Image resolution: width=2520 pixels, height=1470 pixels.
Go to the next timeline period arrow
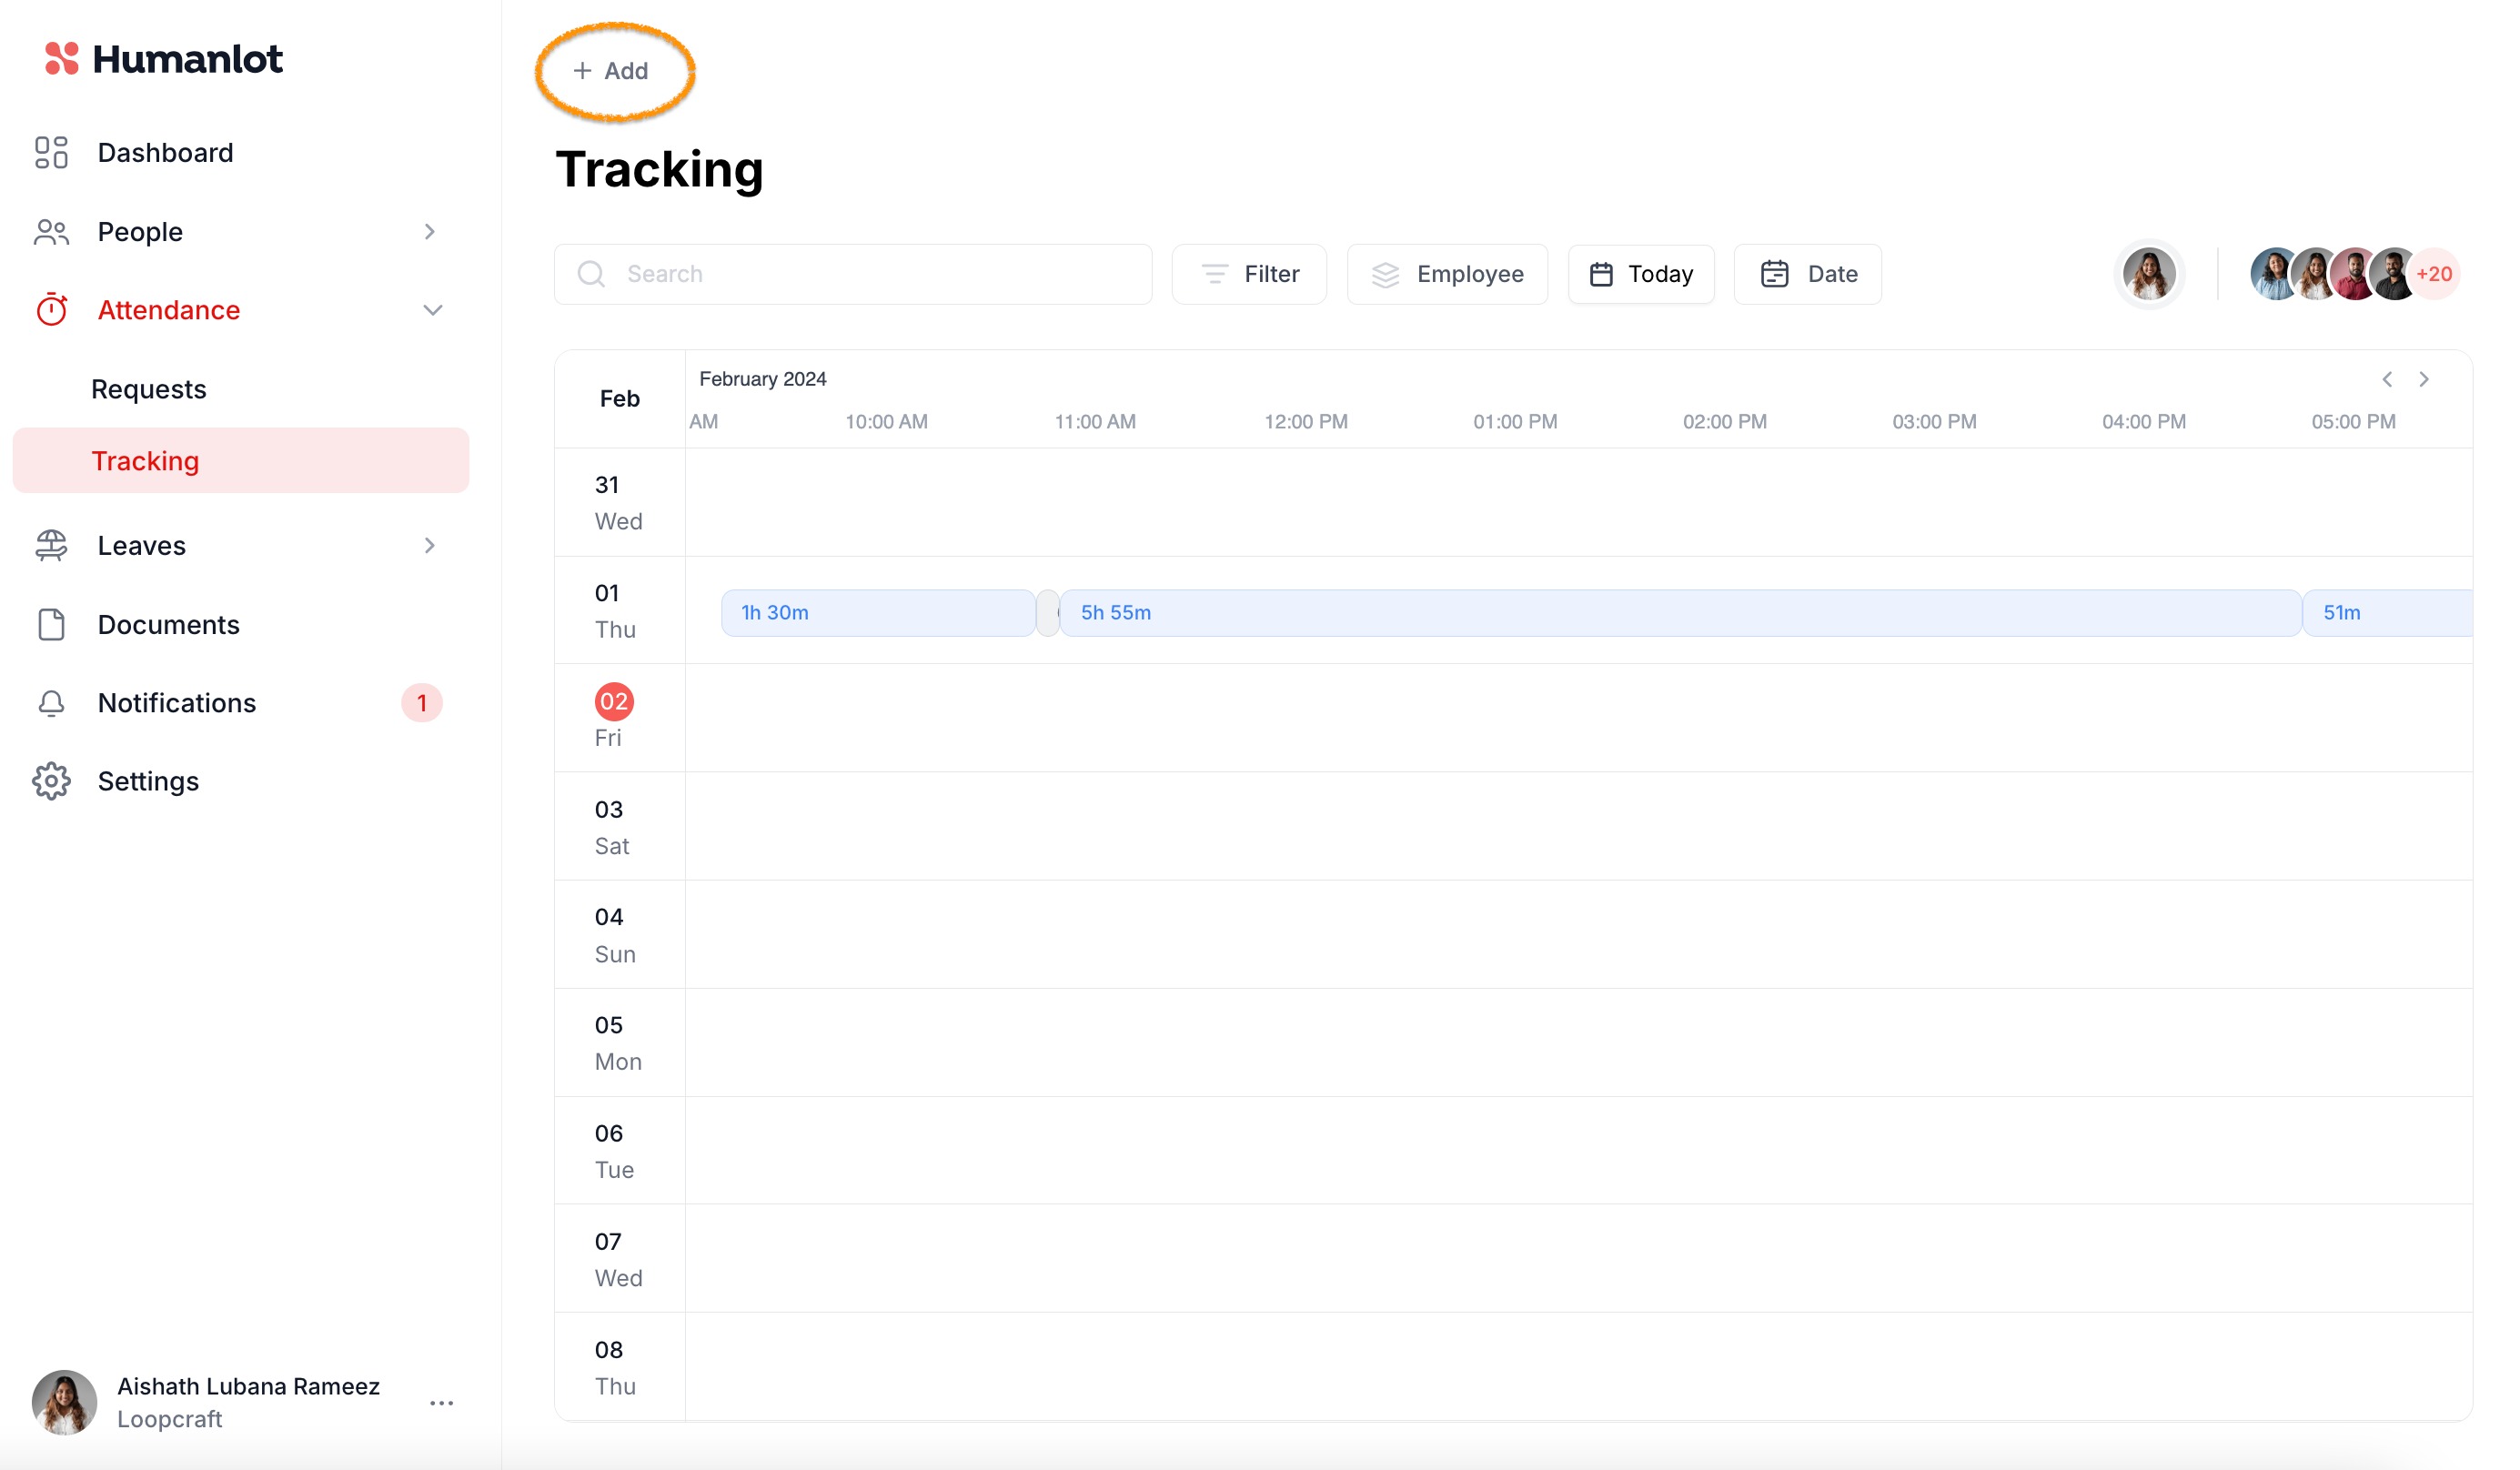[x=2423, y=379]
